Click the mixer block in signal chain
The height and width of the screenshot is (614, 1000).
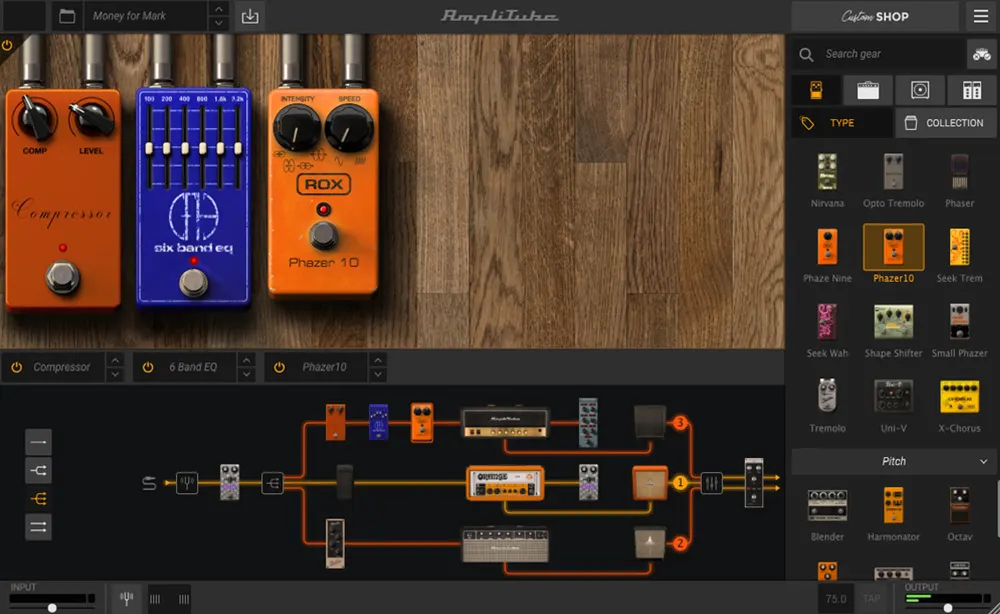pyautogui.click(x=711, y=483)
